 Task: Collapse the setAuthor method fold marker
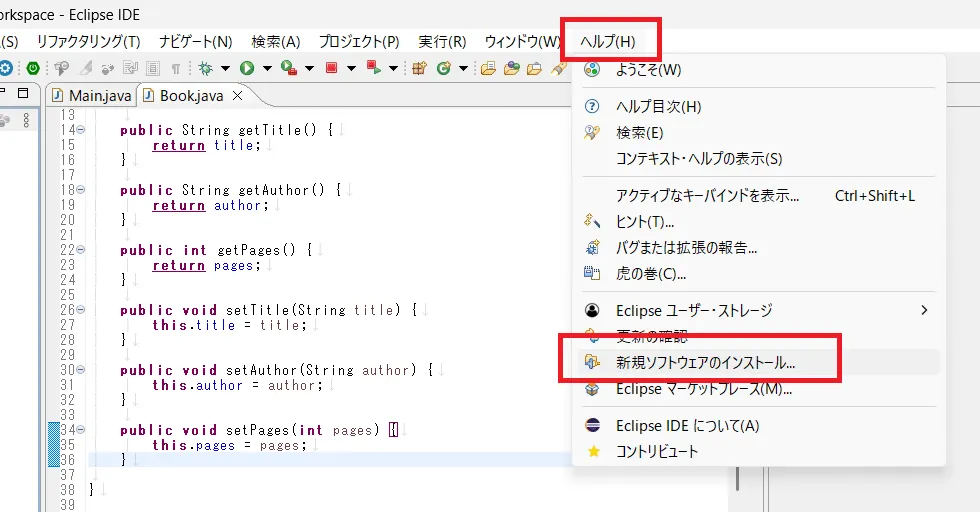click(x=81, y=369)
